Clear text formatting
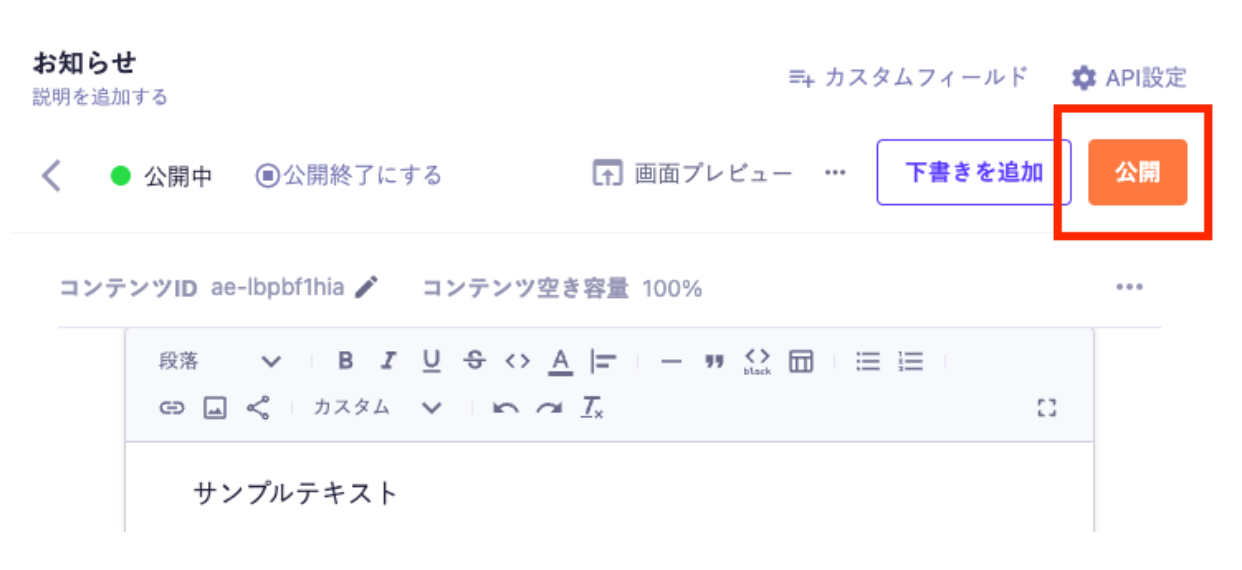The height and width of the screenshot is (570, 1242). click(x=592, y=408)
